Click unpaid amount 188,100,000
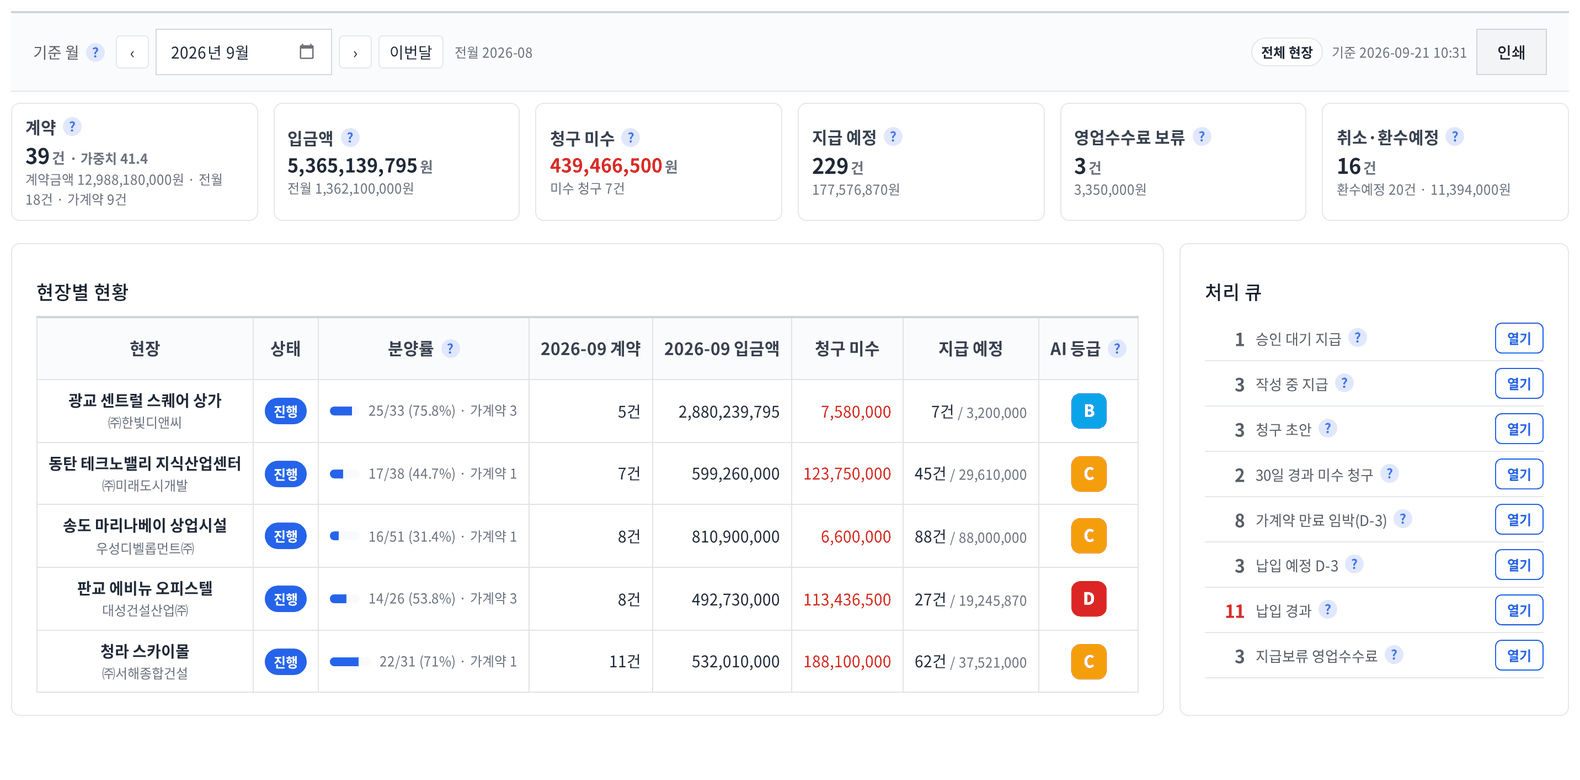The width and height of the screenshot is (1580, 780). (x=847, y=662)
